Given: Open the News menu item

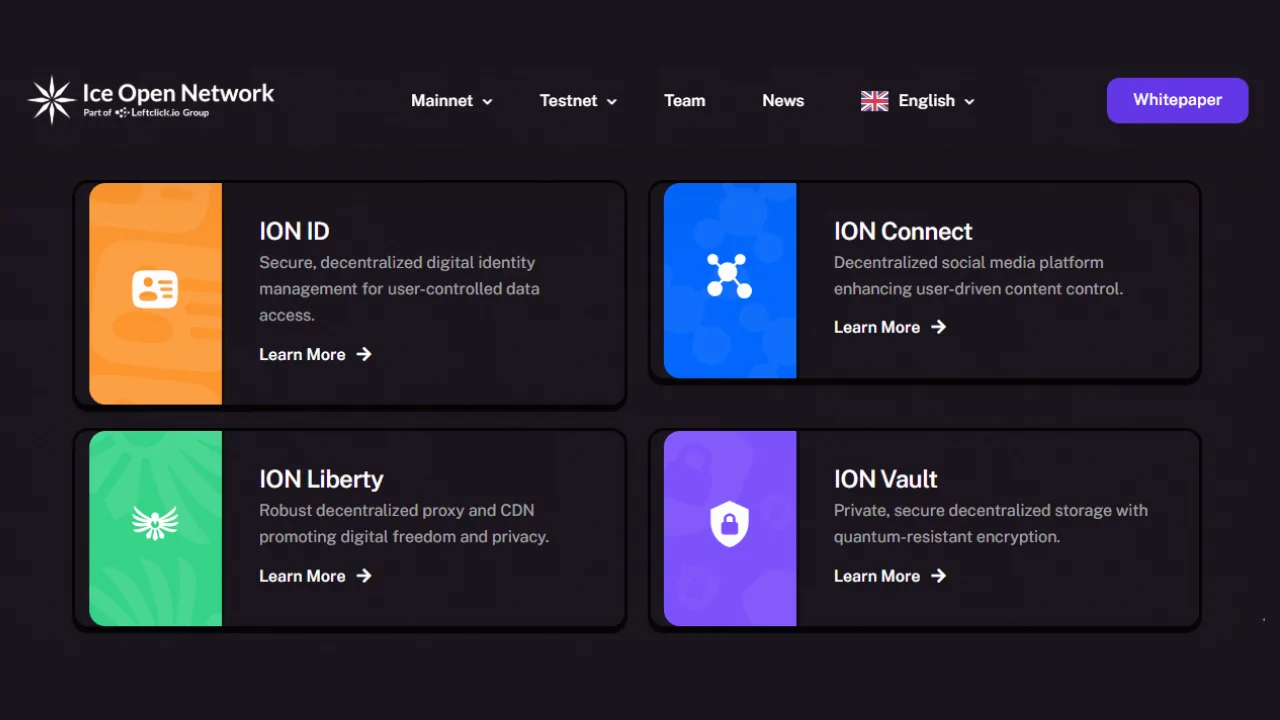Looking at the screenshot, I should (x=782, y=101).
